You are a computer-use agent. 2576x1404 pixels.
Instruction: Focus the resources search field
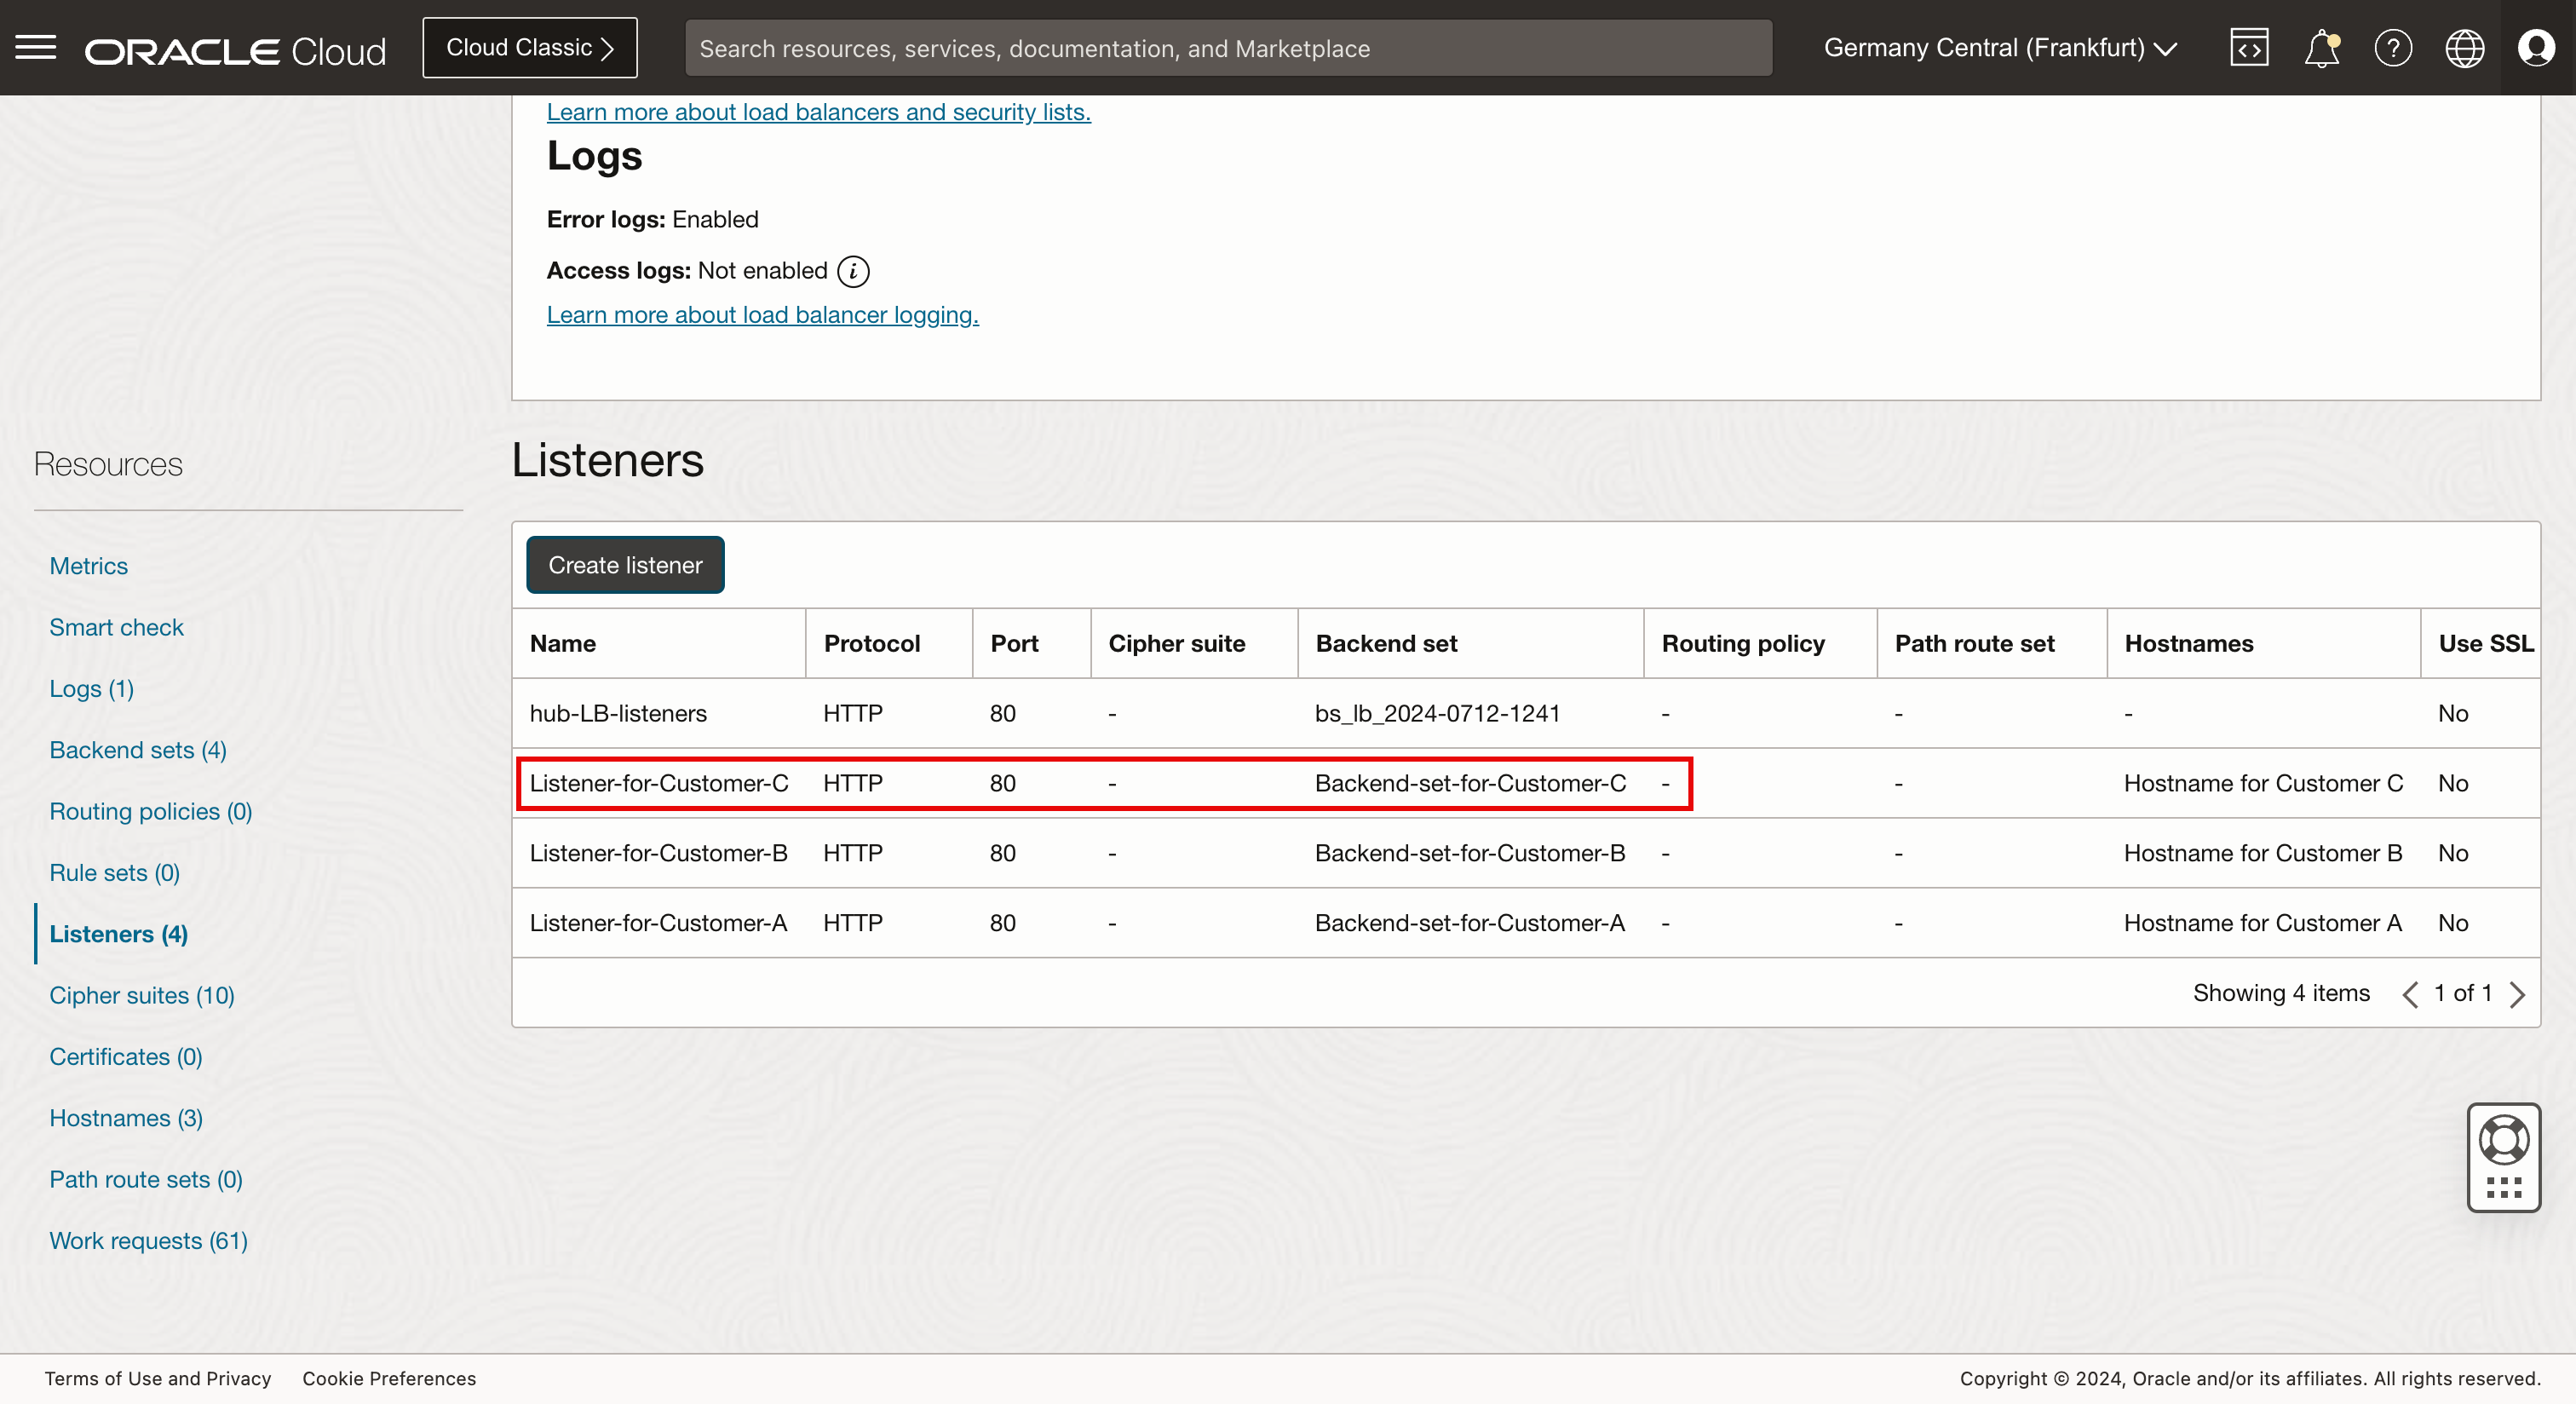click(1228, 48)
